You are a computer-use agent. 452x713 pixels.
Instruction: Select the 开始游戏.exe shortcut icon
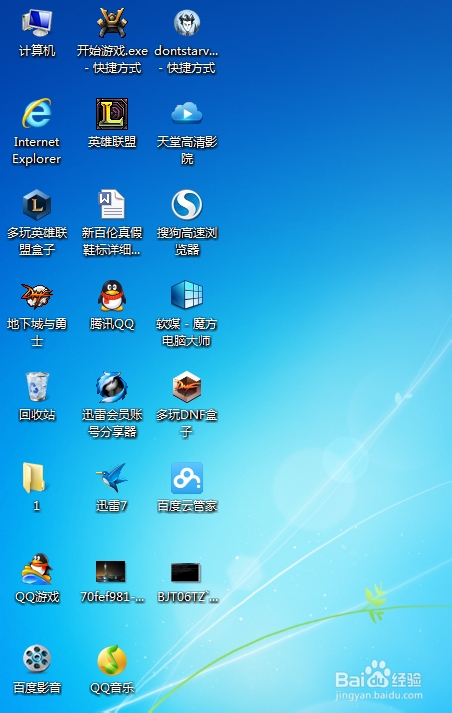point(112,23)
